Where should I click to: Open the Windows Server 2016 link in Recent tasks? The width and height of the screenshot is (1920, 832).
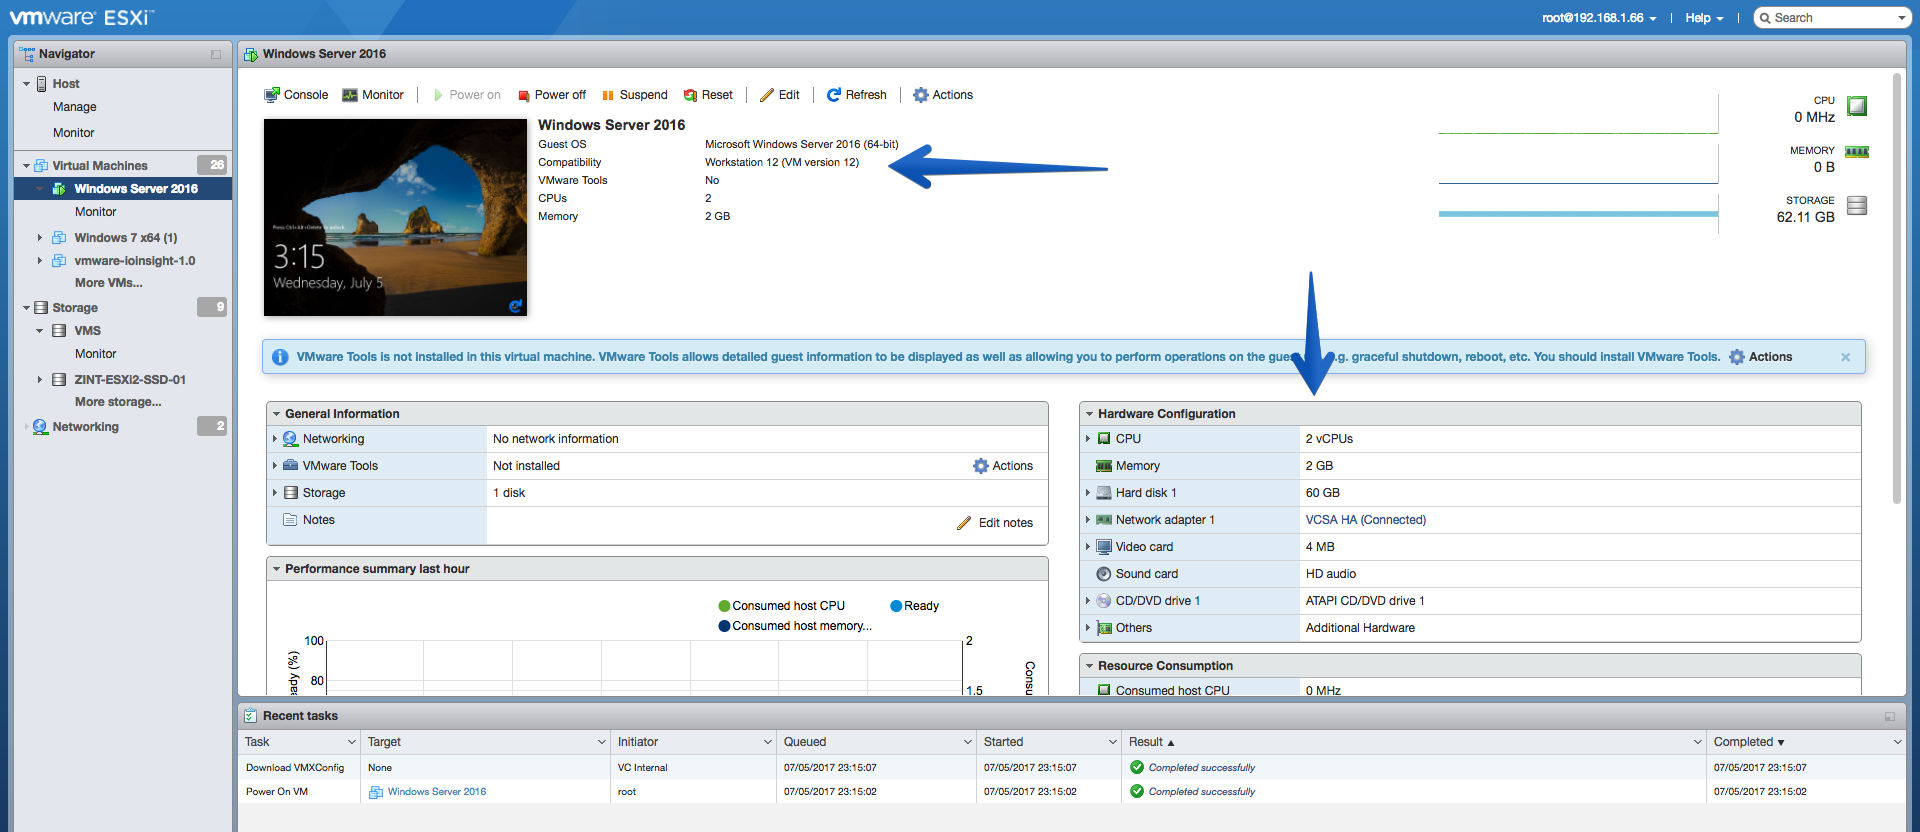pyautogui.click(x=437, y=792)
